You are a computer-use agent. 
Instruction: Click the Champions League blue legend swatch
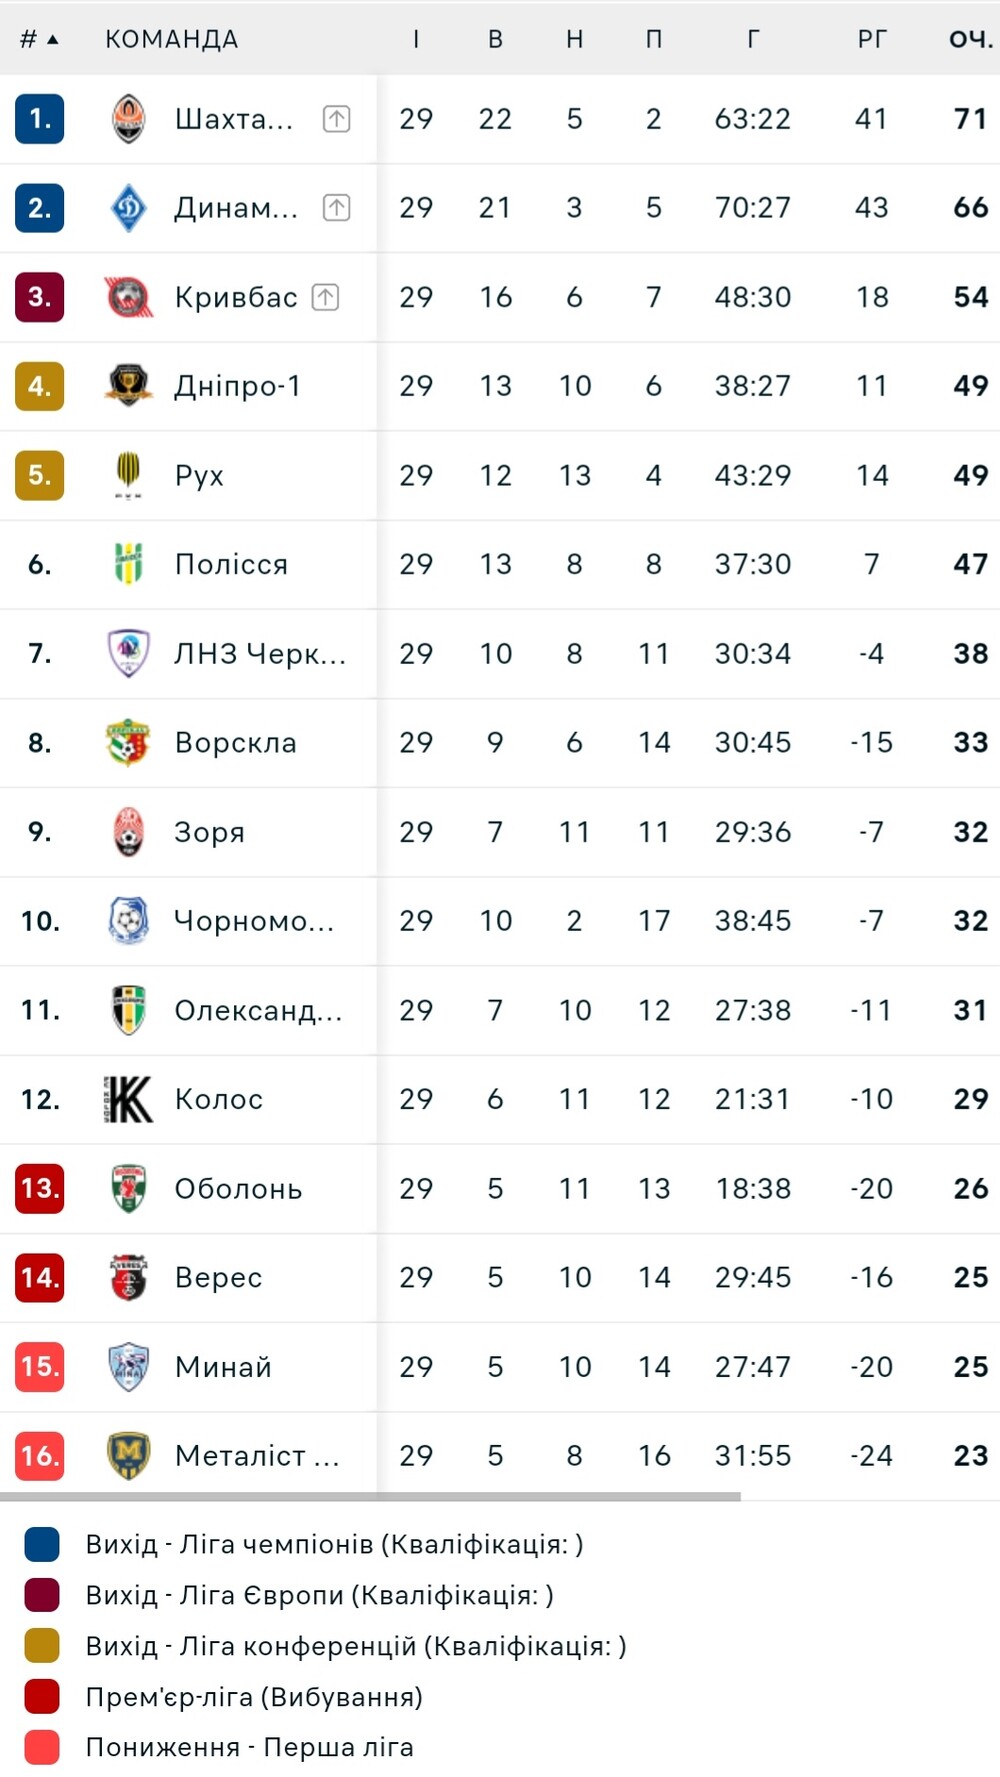click(x=42, y=1544)
